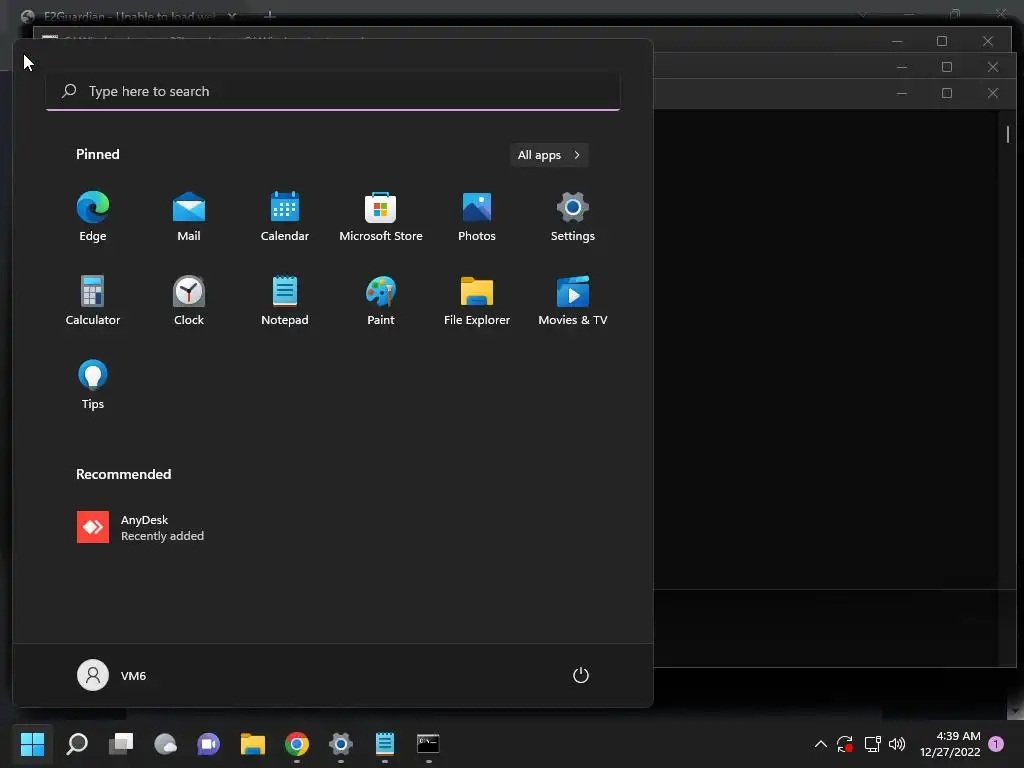Switch to Google Chrome on taskbar

296,744
